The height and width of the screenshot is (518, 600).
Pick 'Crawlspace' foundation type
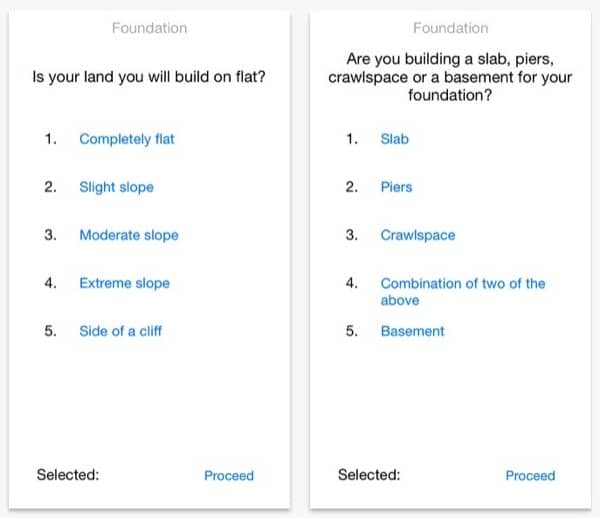417,235
